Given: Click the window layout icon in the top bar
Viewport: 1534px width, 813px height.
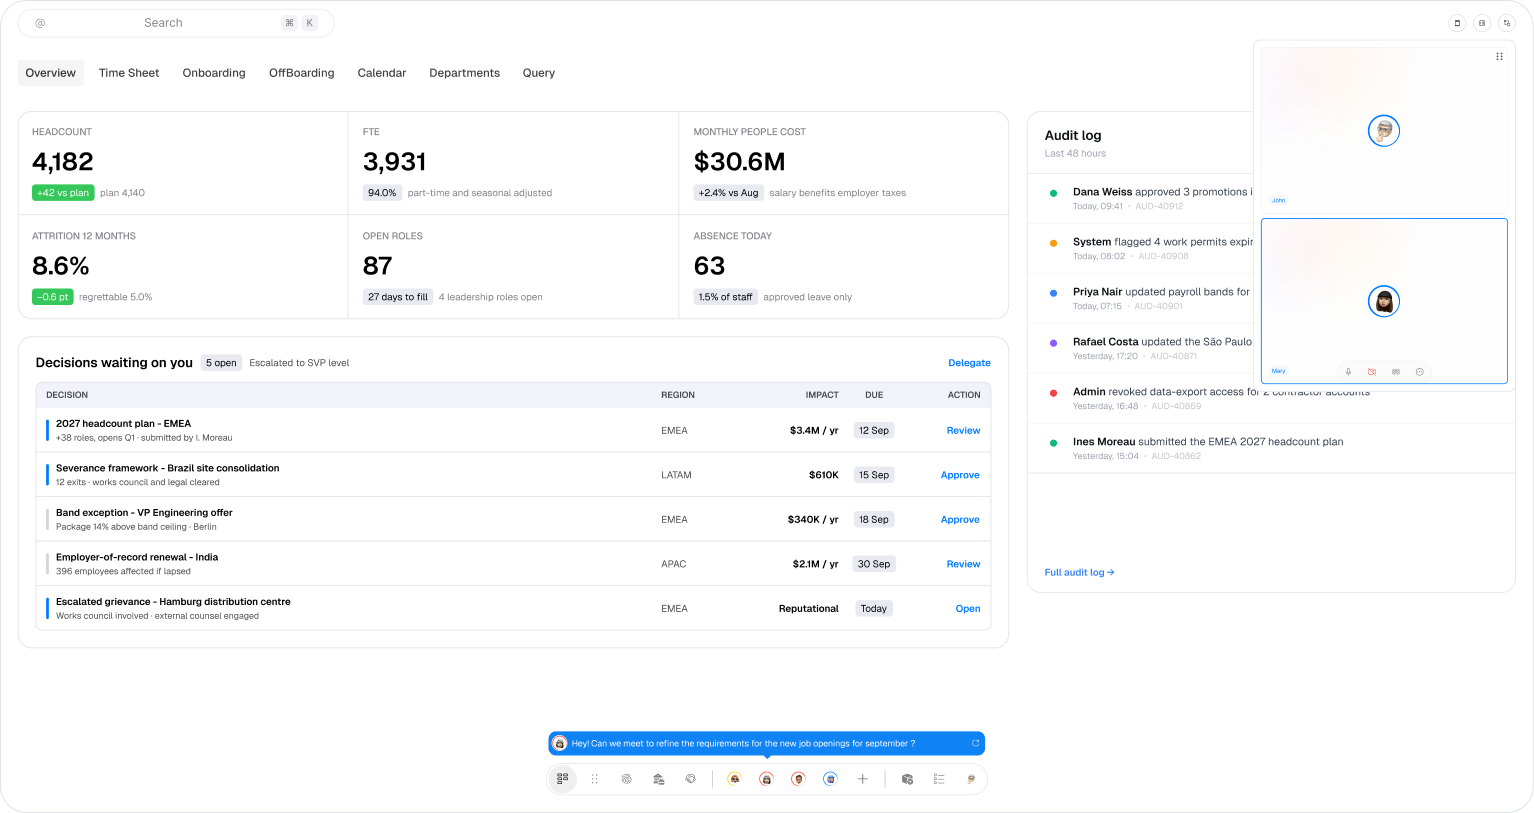Looking at the screenshot, I should pos(1457,23).
